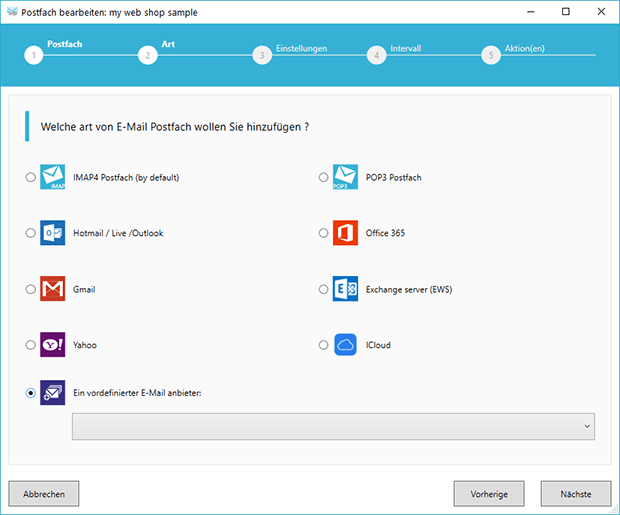The height and width of the screenshot is (515, 620).
Task: Click 'Exchange server (EWS)' label
Action: [x=409, y=290]
